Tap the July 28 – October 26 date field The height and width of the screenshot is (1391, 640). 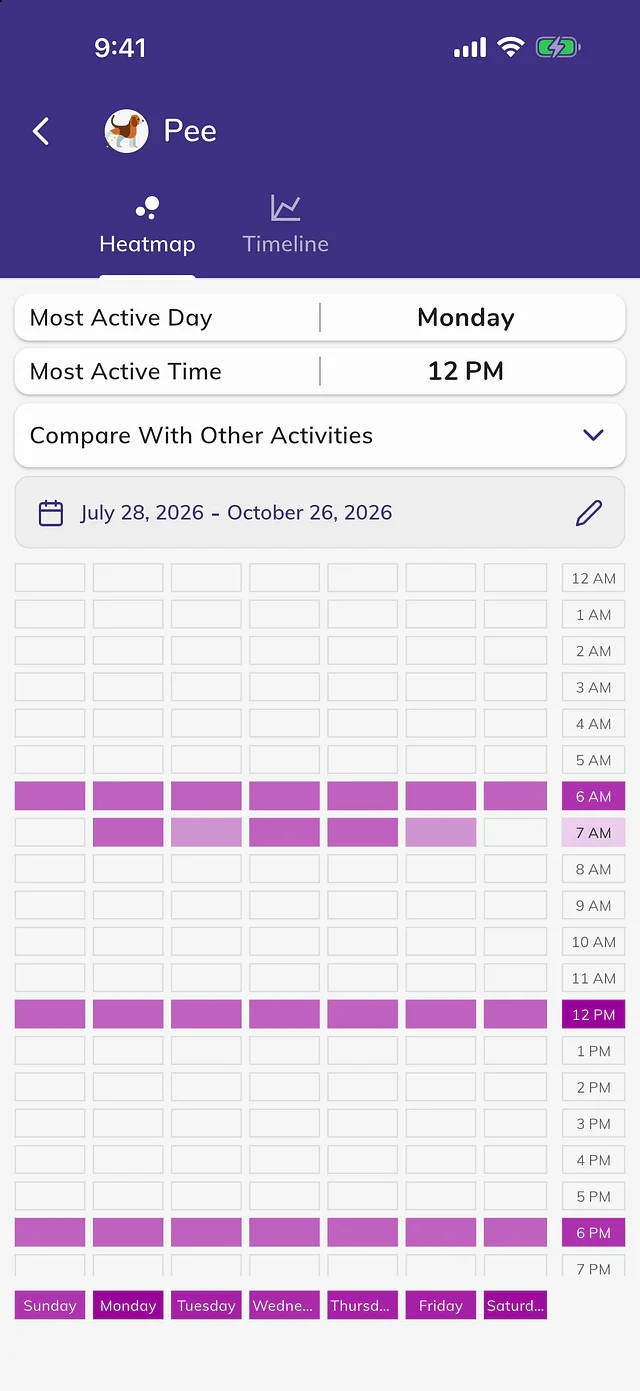[320, 513]
